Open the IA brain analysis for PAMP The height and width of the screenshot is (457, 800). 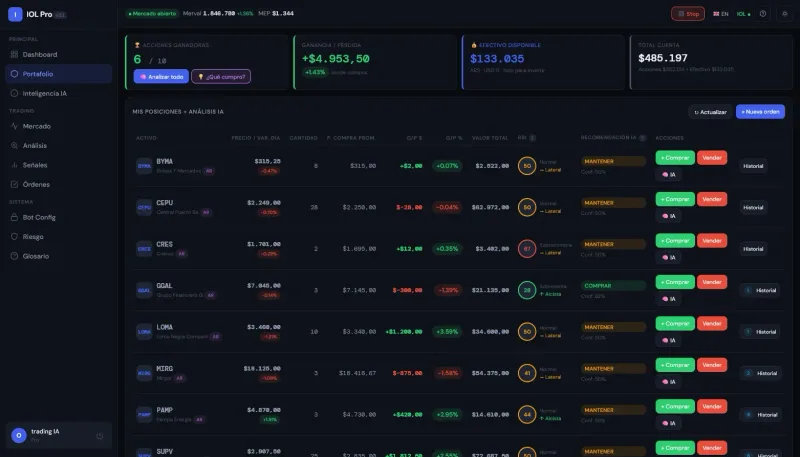[668, 423]
